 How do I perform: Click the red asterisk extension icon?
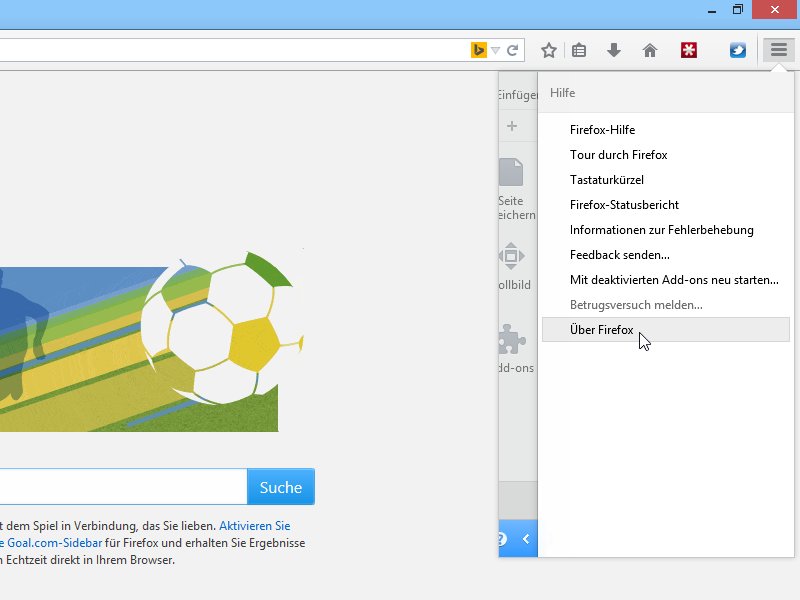click(689, 50)
